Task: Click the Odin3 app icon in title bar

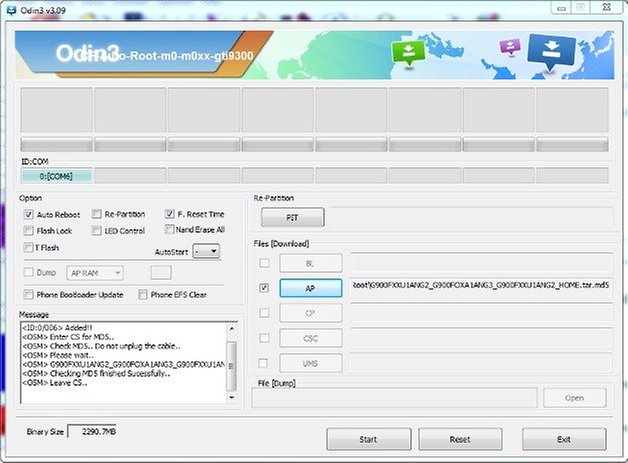Action: [x=11, y=10]
